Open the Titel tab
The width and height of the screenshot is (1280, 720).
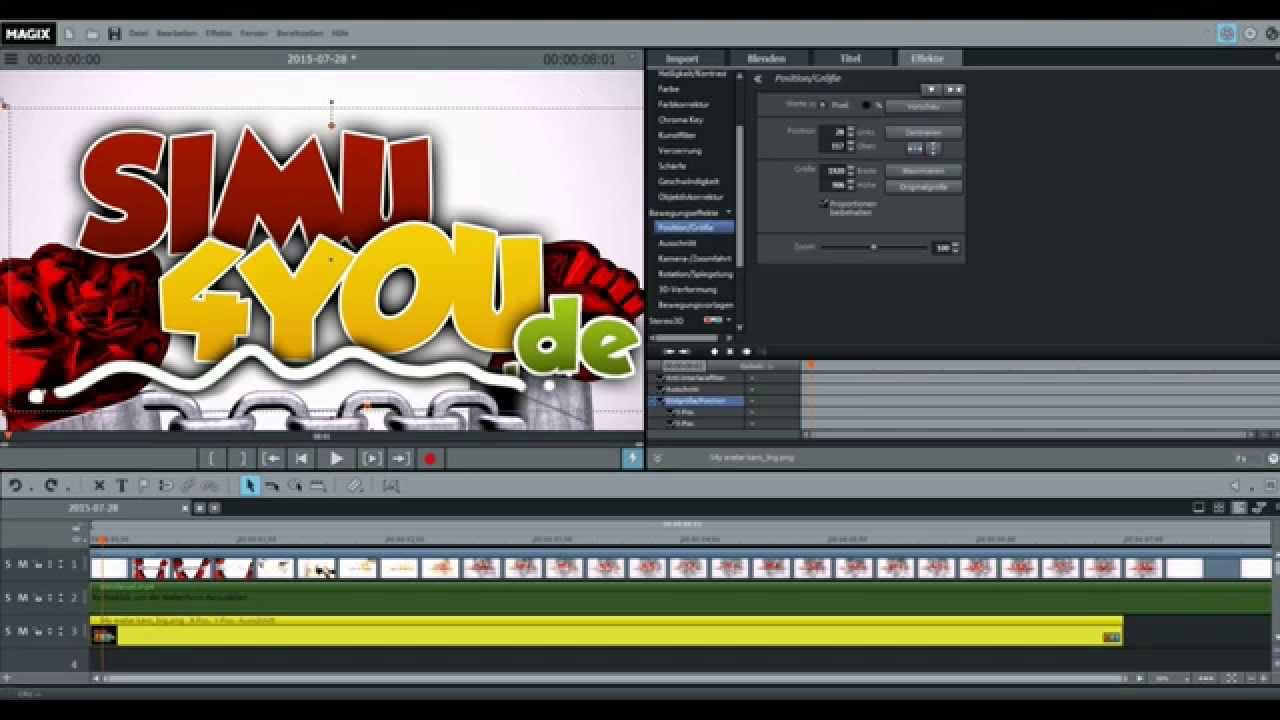850,59
